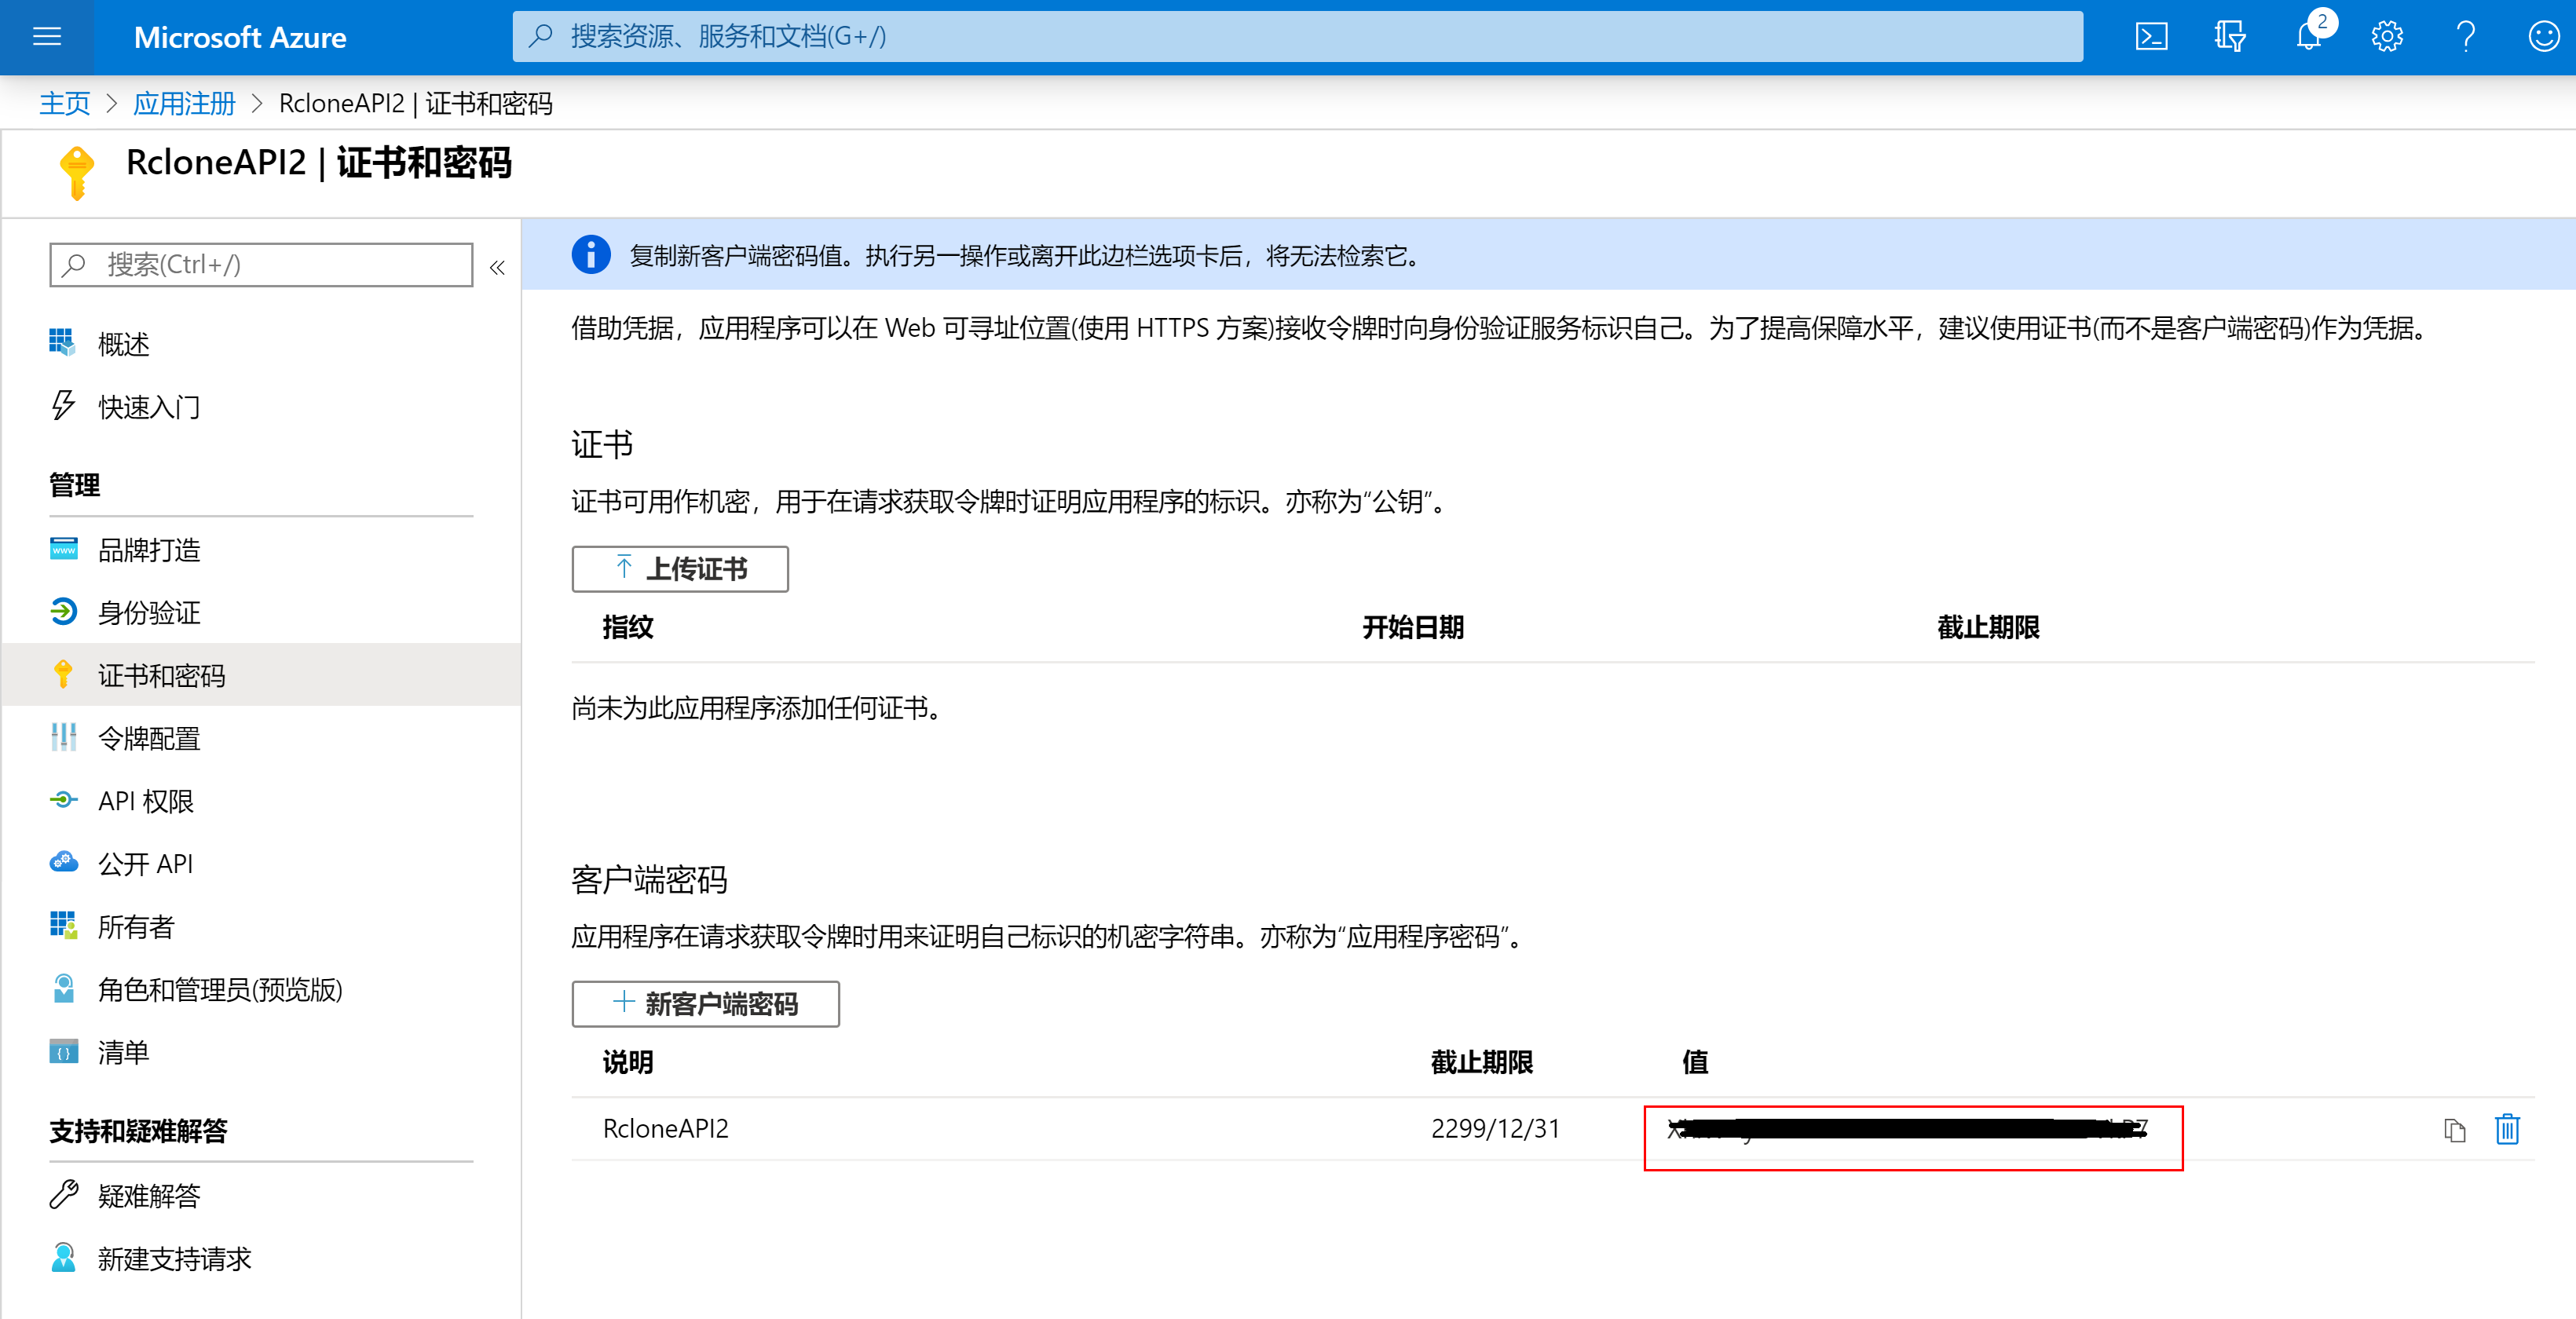Click the 令牌配置 bars icon
2576x1319 pixels.
click(x=63, y=737)
